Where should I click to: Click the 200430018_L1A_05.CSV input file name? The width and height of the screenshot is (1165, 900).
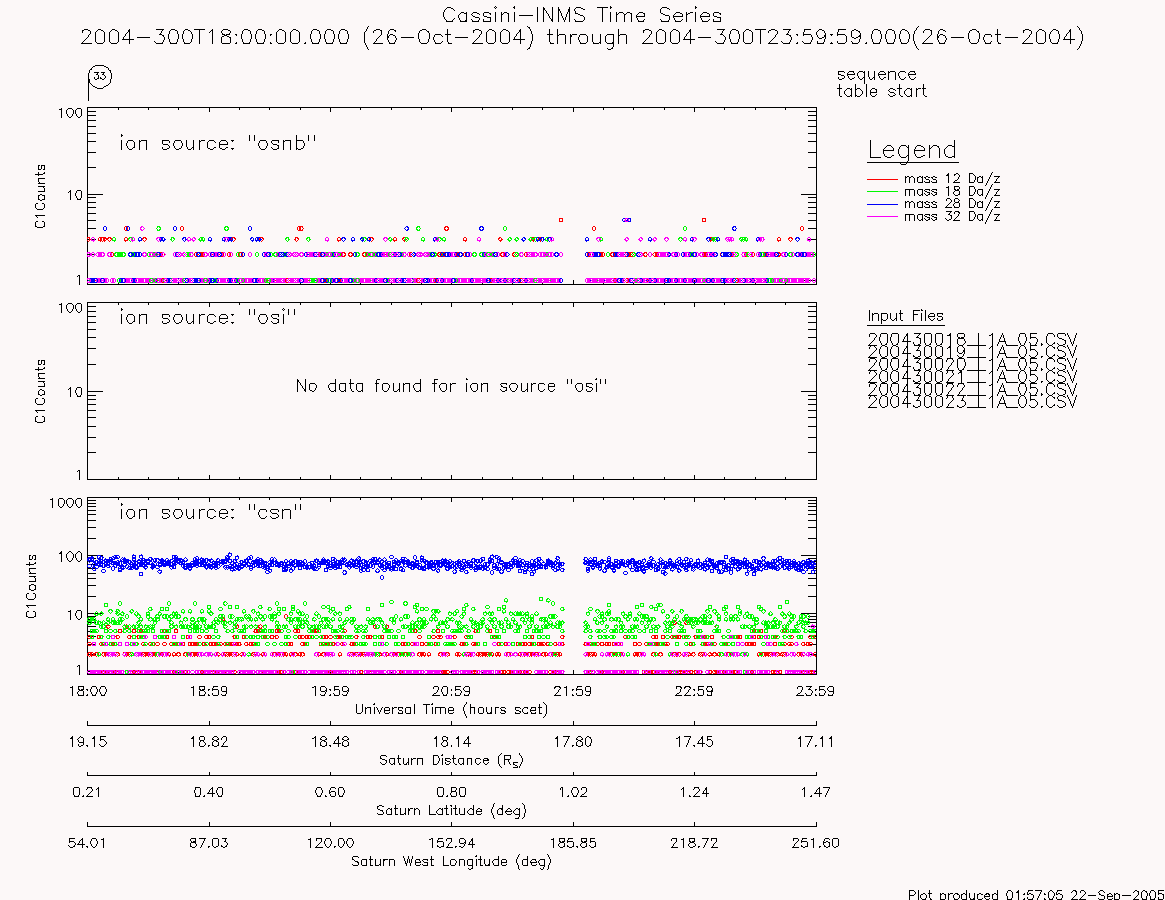pyautogui.click(x=972, y=340)
